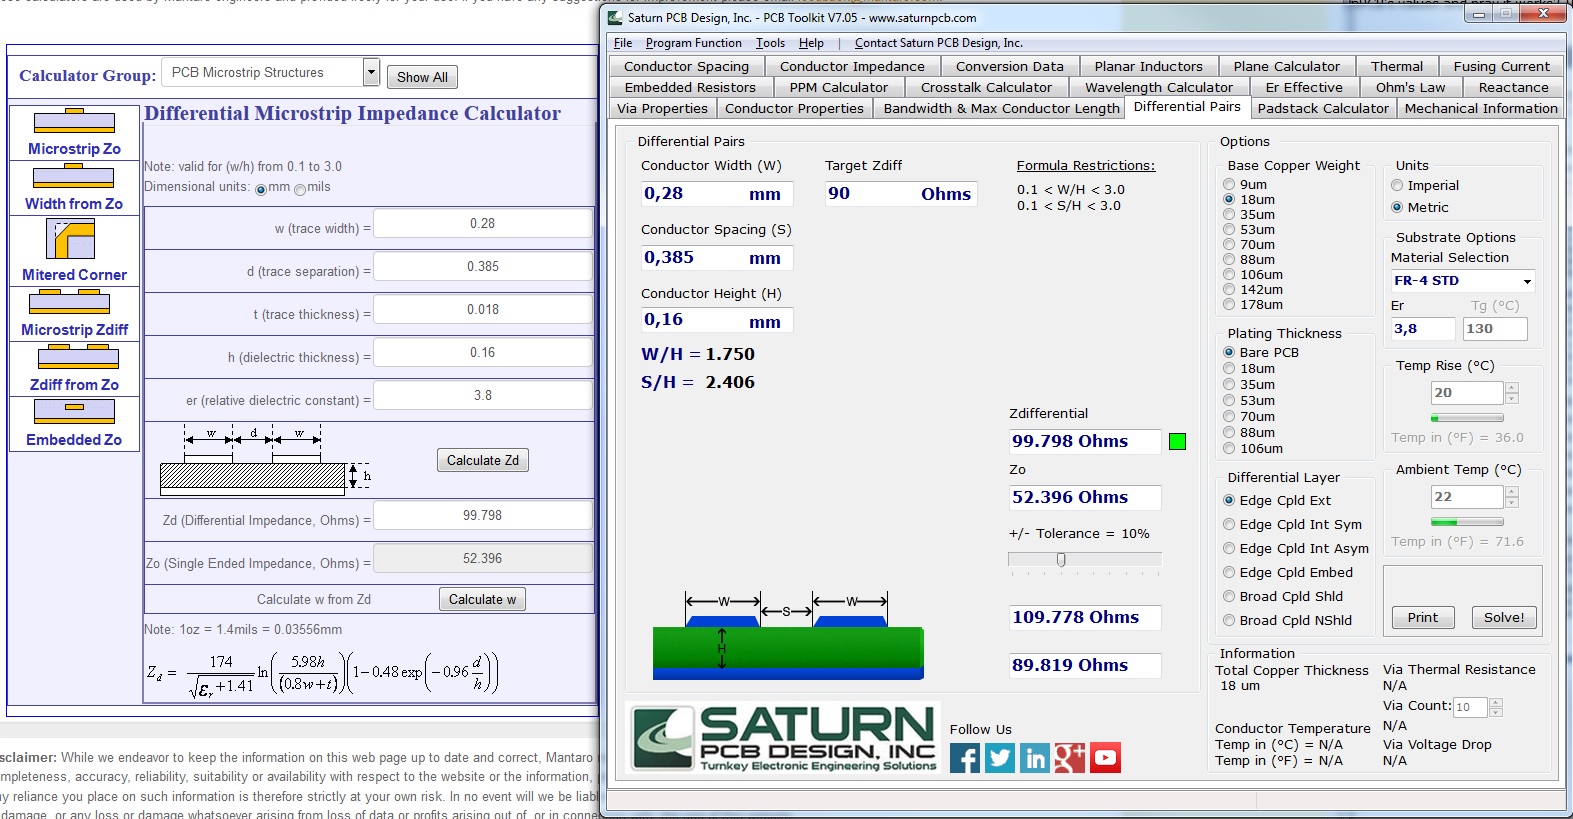Click the green Zdifferential status indicator
This screenshot has width=1573, height=819.
[x=1178, y=442]
